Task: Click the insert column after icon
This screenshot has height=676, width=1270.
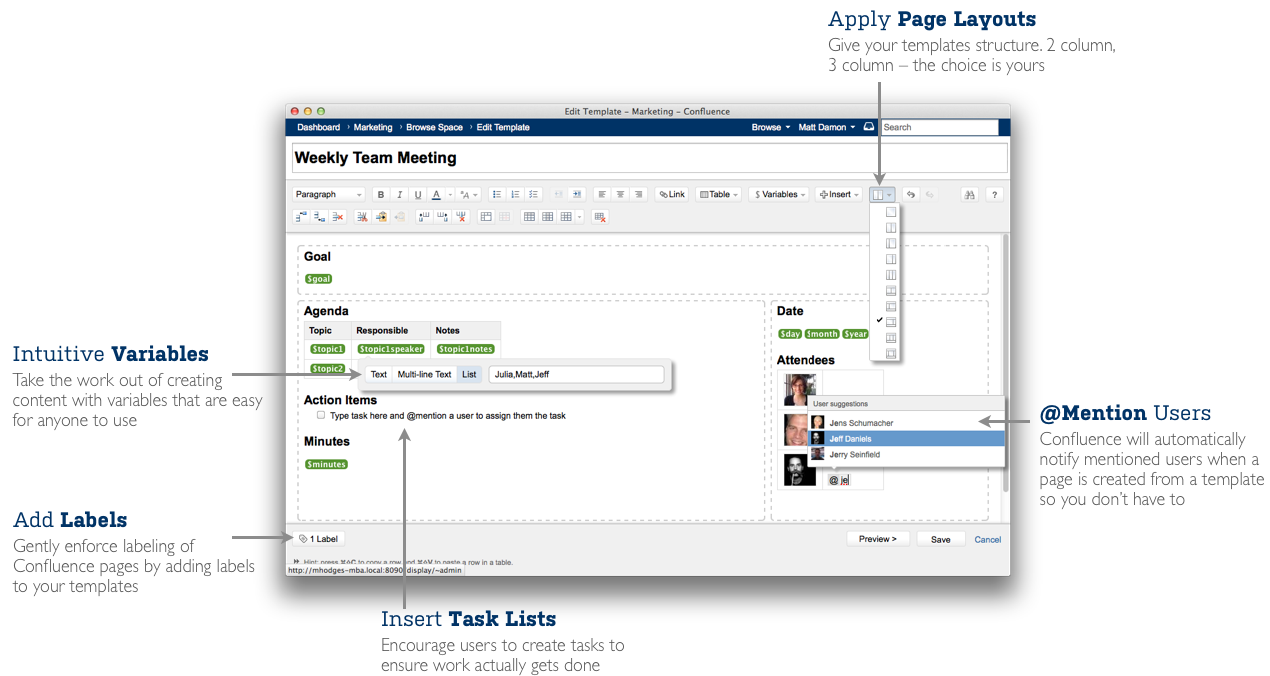Action: (442, 217)
